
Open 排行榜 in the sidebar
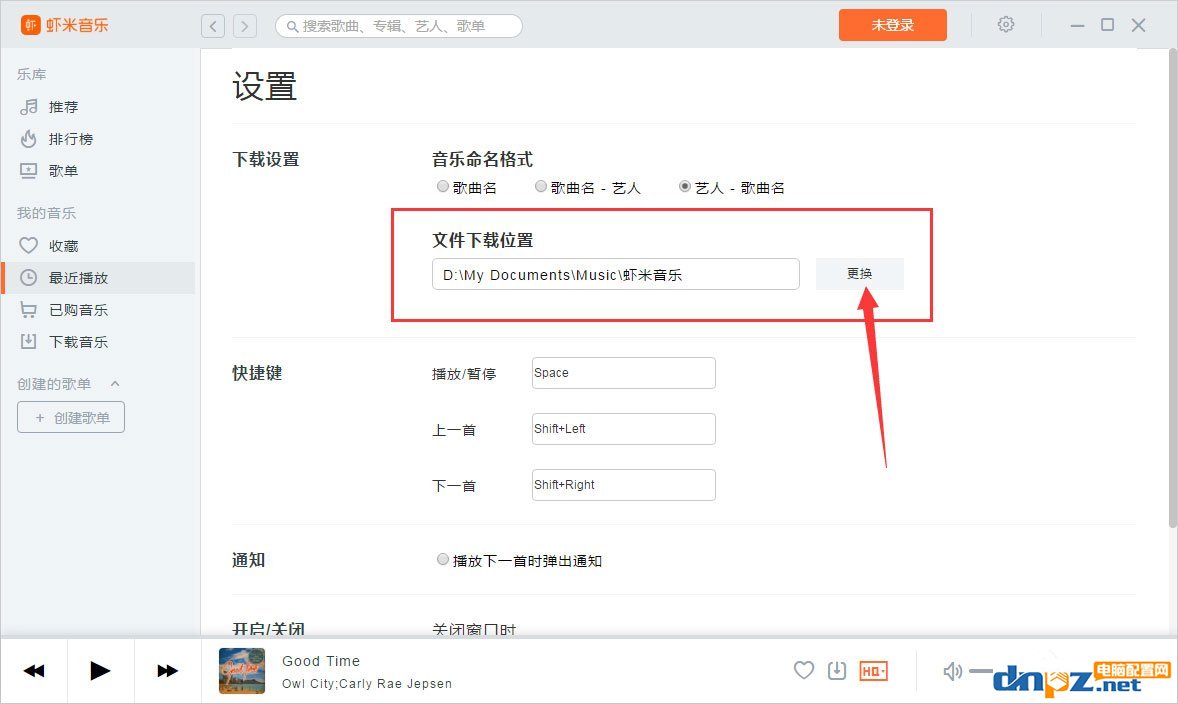click(70, 139)
